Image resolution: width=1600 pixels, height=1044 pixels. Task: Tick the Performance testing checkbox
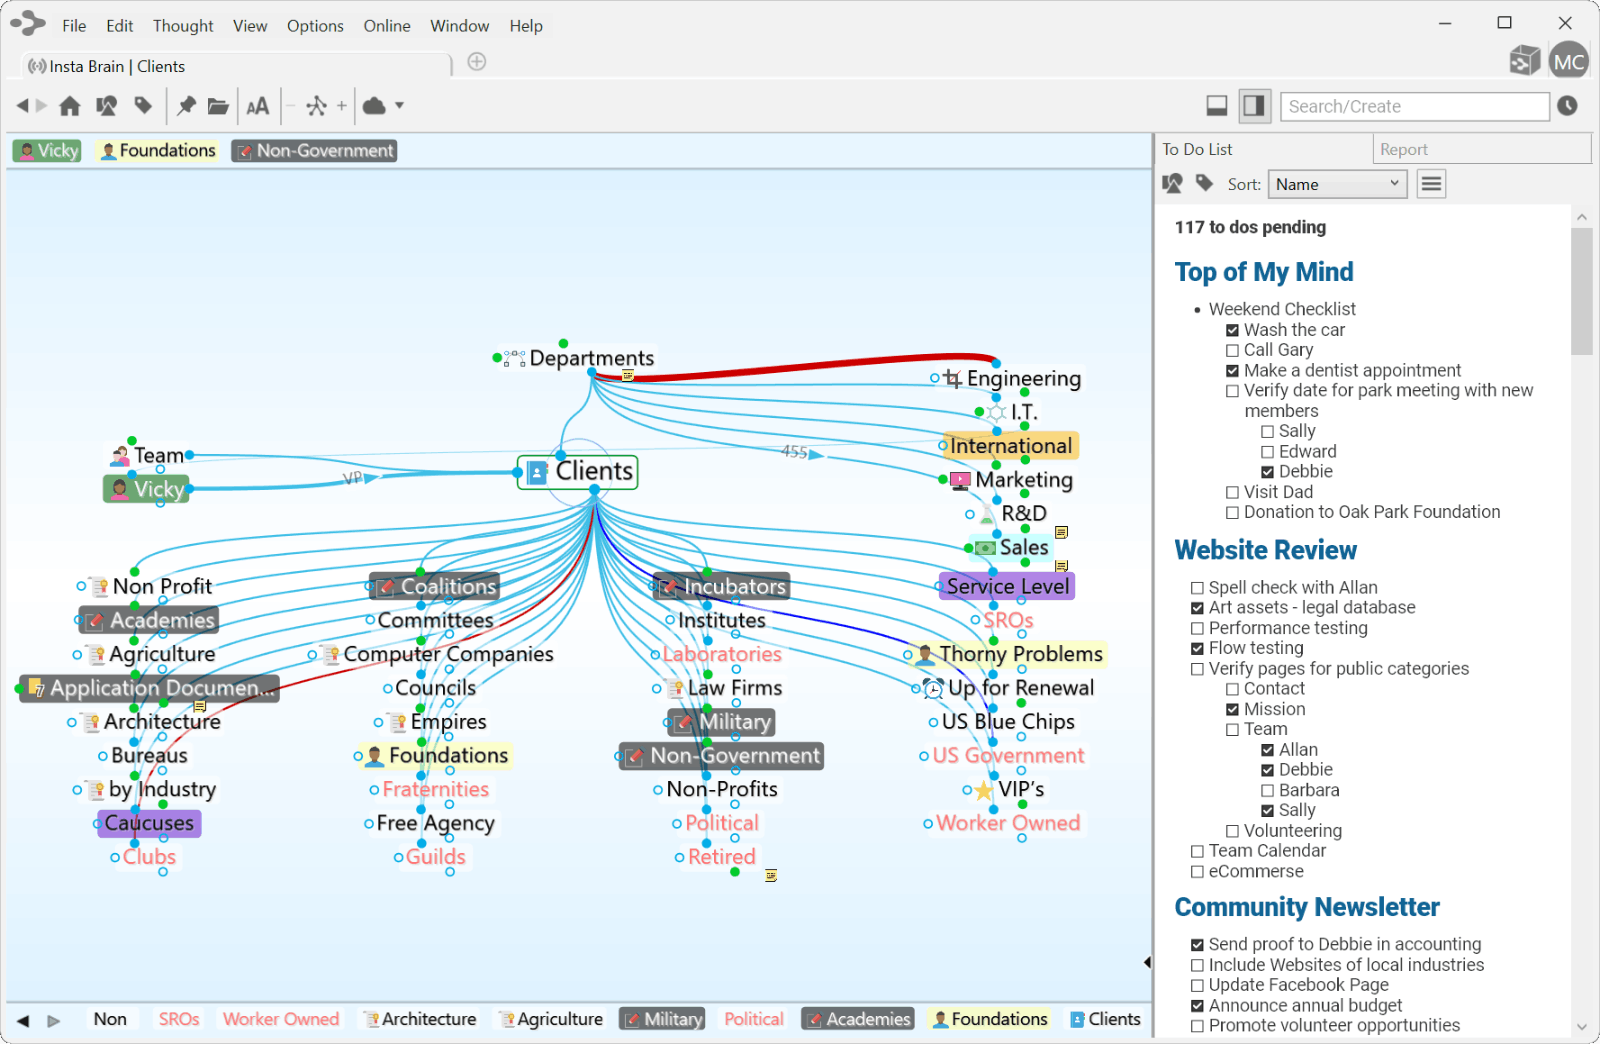point(1197,629)
